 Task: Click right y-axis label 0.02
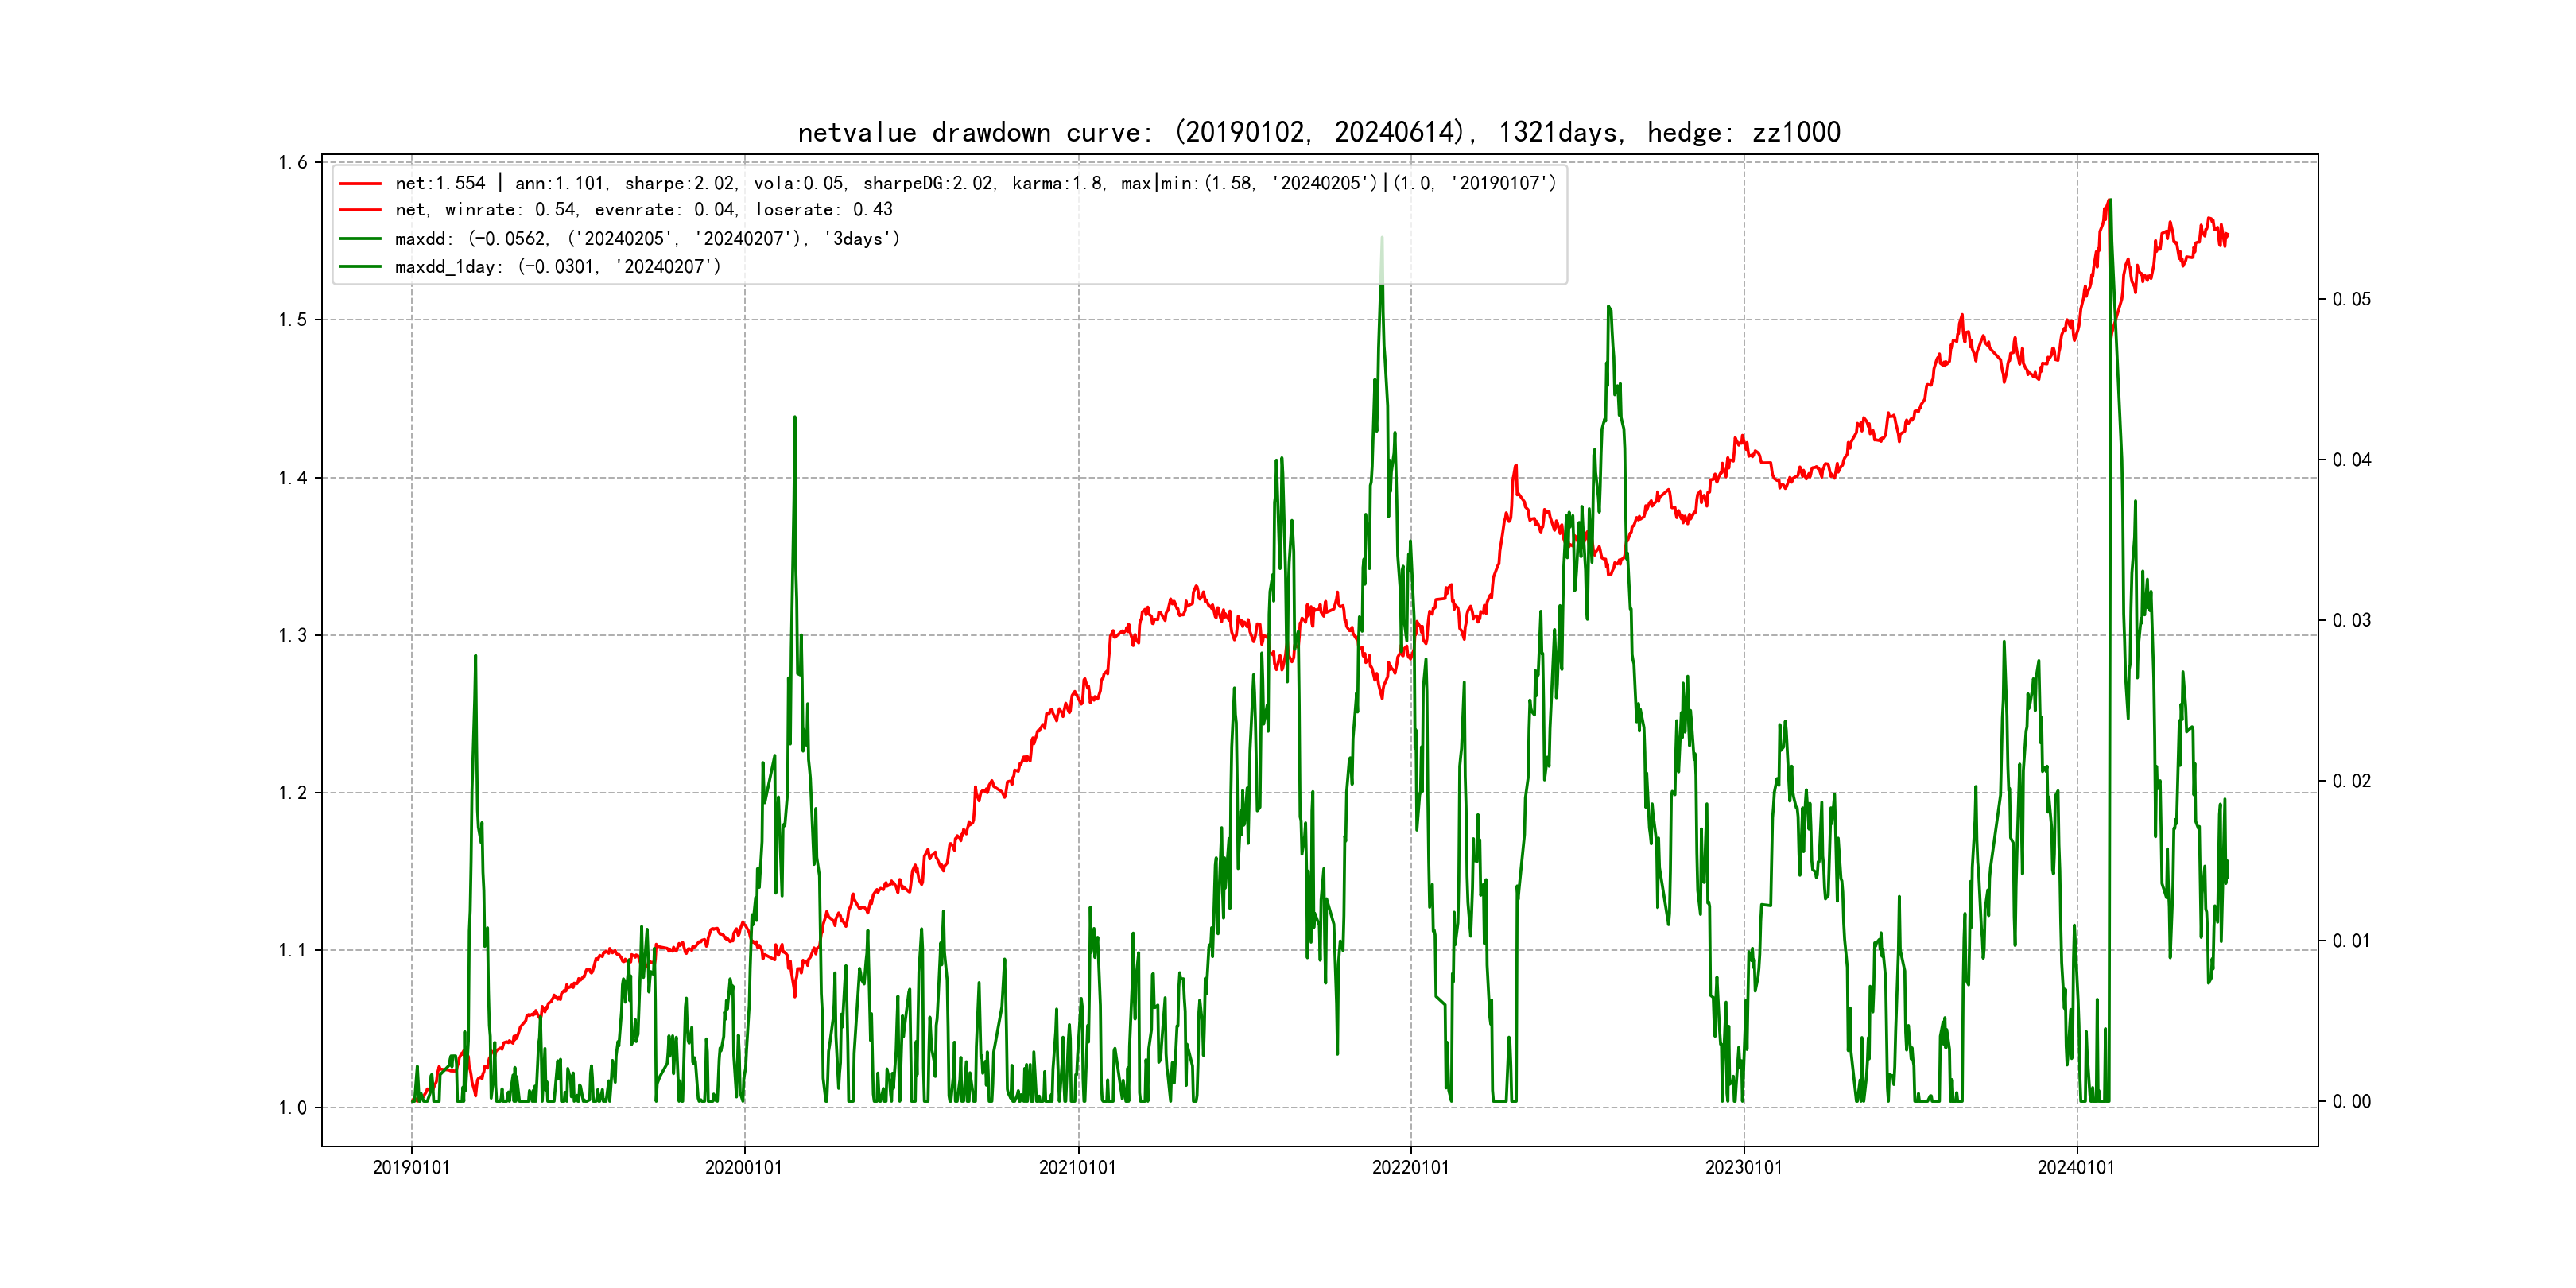click(x=2351, y=781)
